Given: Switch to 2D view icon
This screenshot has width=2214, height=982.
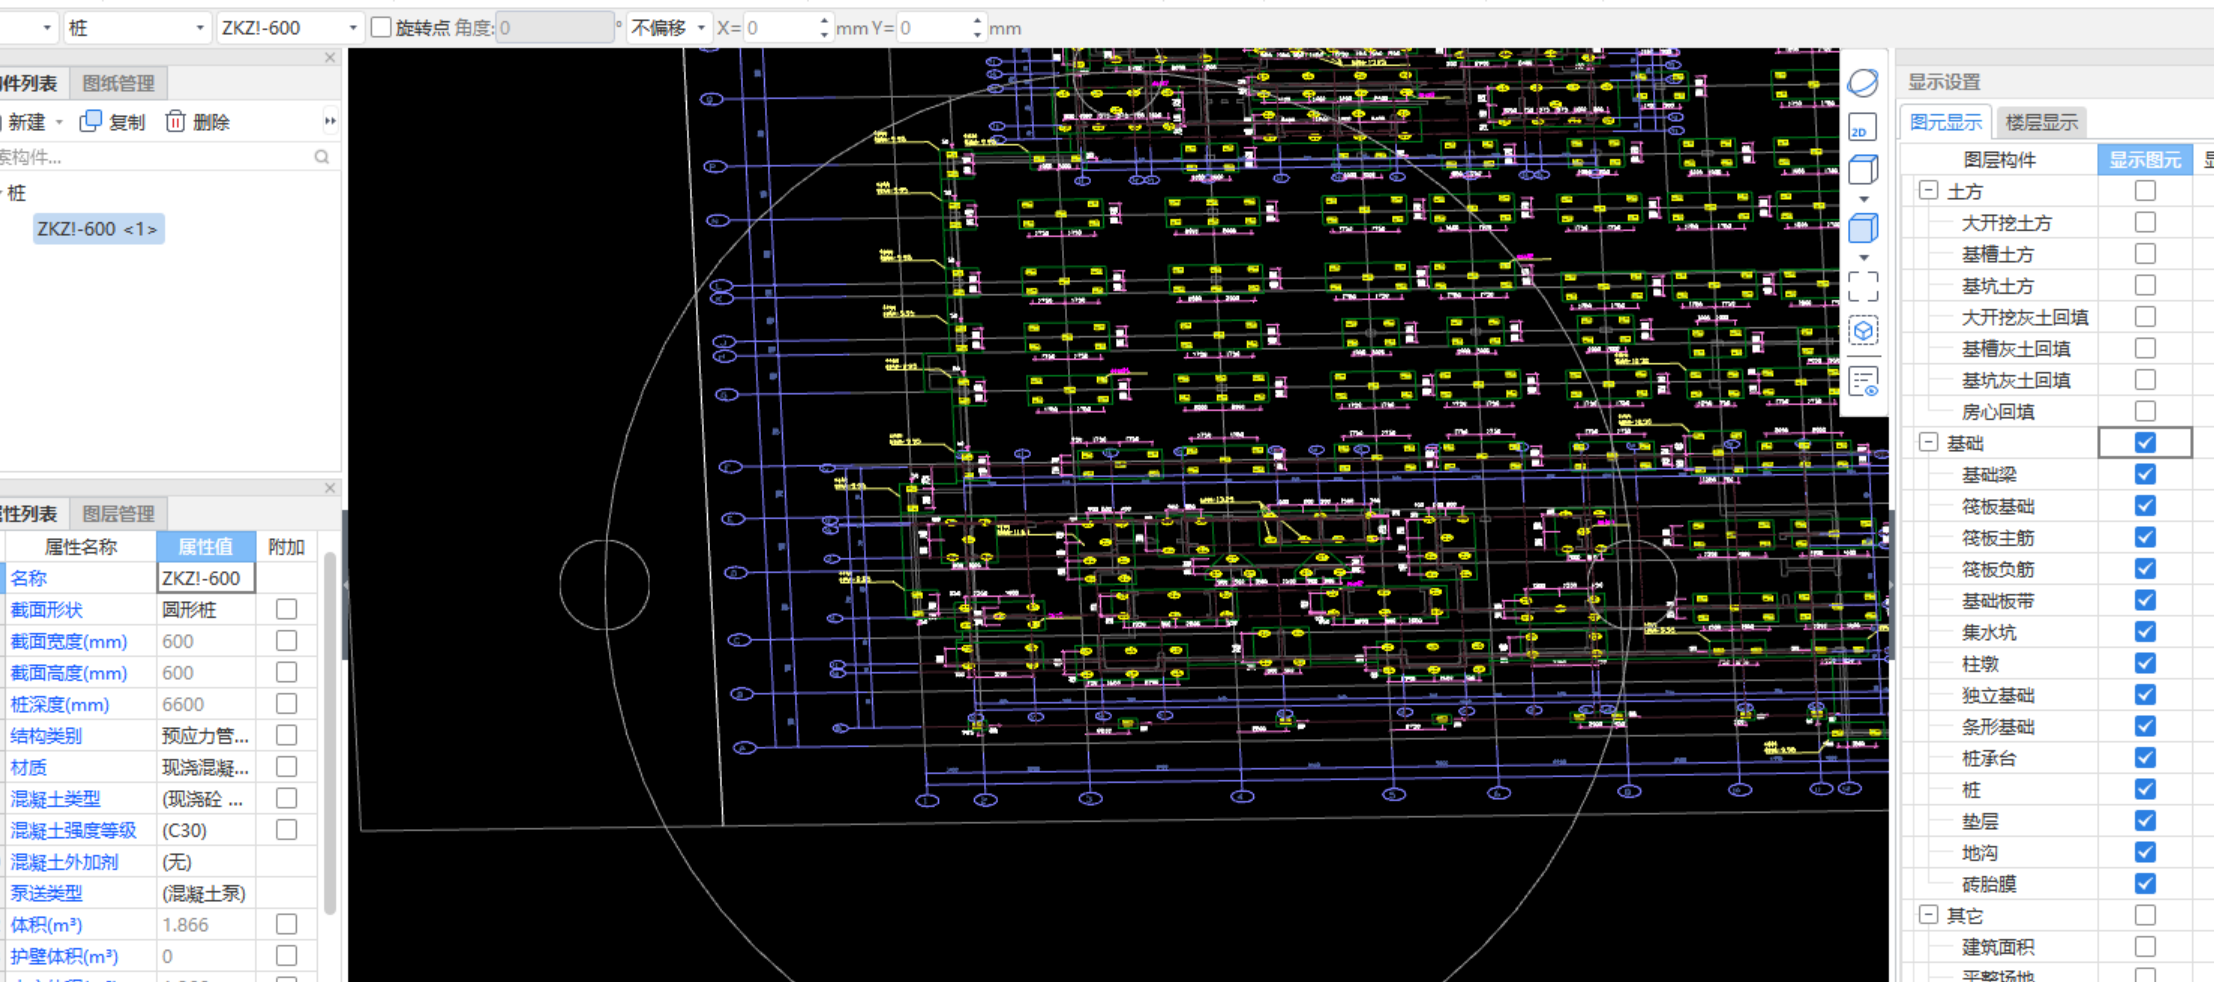Looking at the screenshot, I should (1862, 127).
